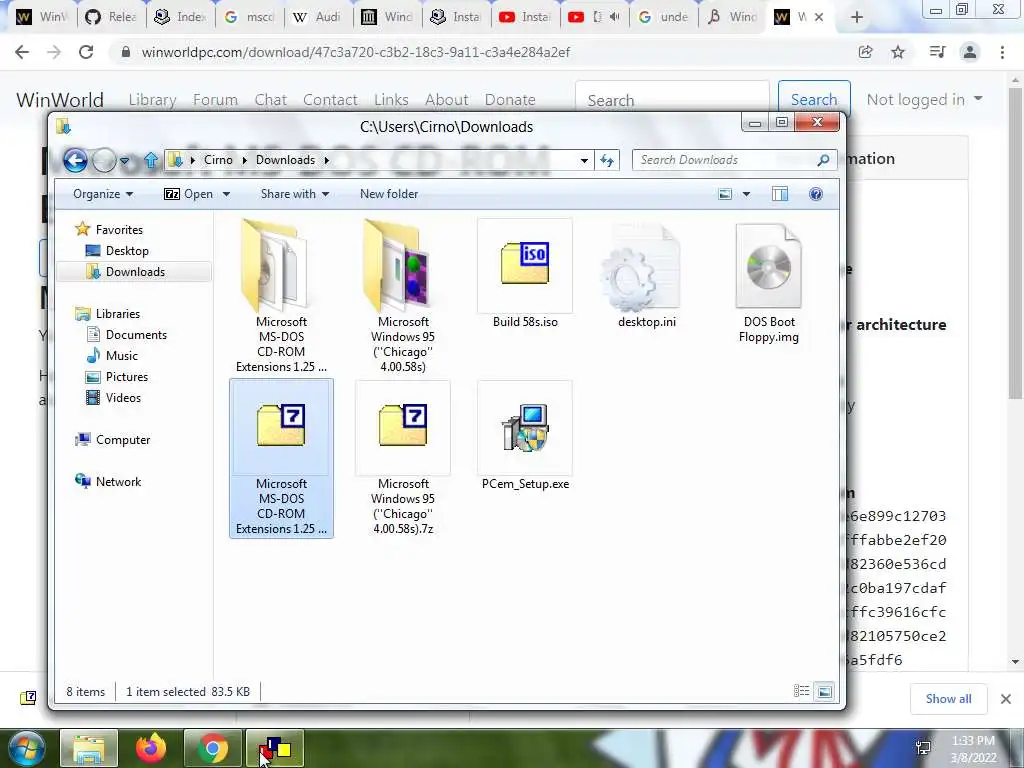
Task: Open the WinWorld About link
Action: coord(447,100)
